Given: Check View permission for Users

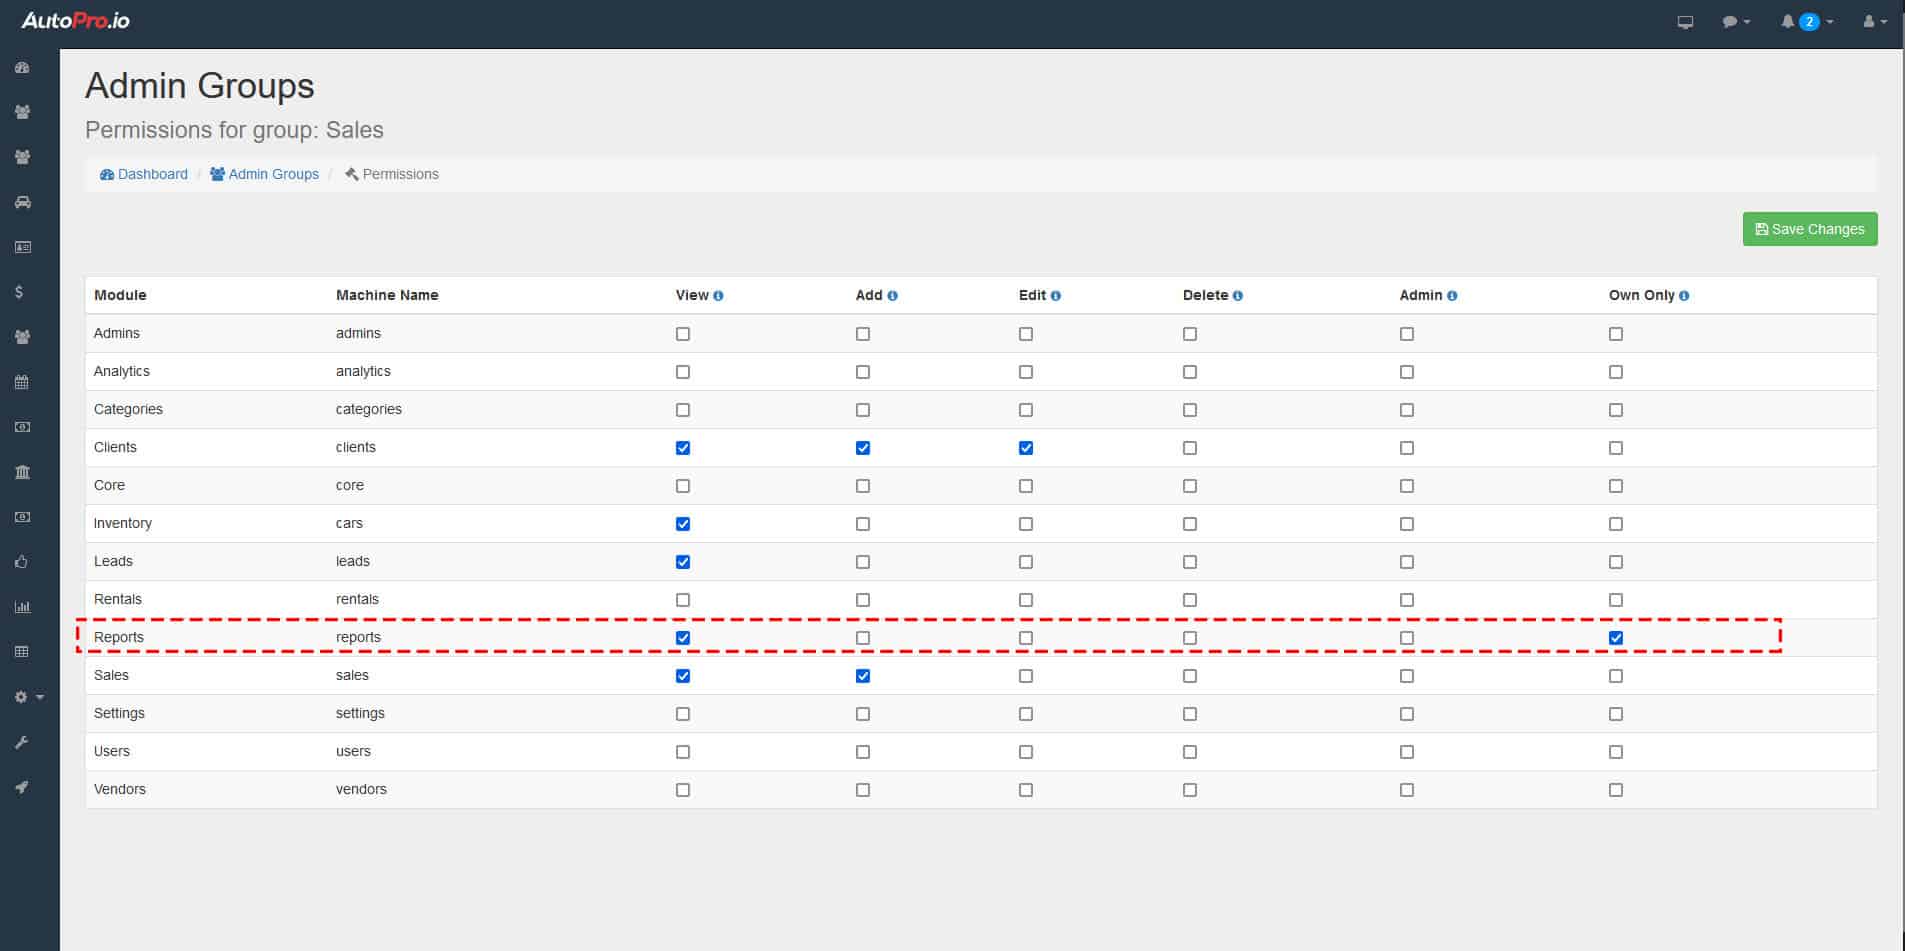Looking at the screenshot, I should point(683,752).
